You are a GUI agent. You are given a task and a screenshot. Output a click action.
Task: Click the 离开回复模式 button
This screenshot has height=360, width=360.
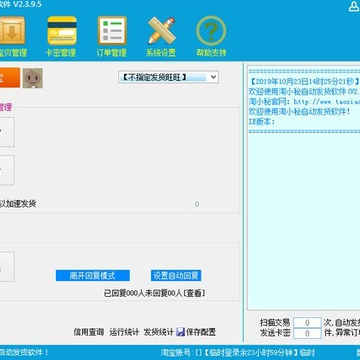tap(93, 275)
